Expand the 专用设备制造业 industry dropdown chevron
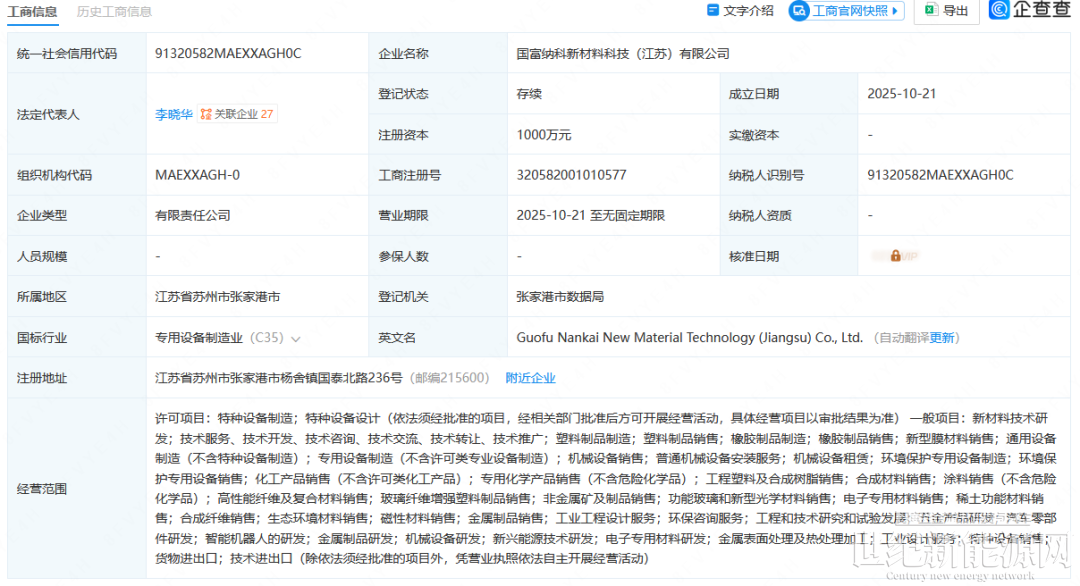The width and height of the screenshot is (1080, 586). pos(296,339)
